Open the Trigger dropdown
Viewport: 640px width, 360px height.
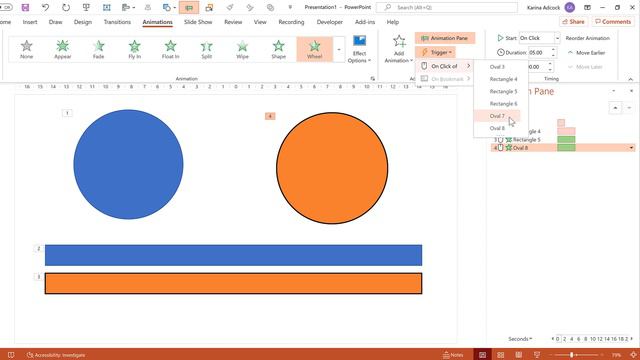point(436,52)
